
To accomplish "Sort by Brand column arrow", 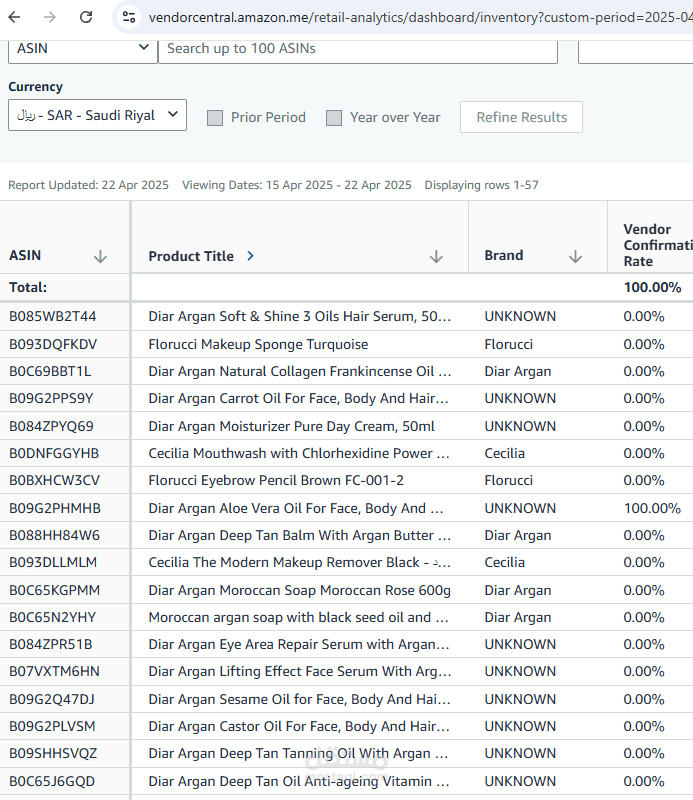I will pos(575,256).
